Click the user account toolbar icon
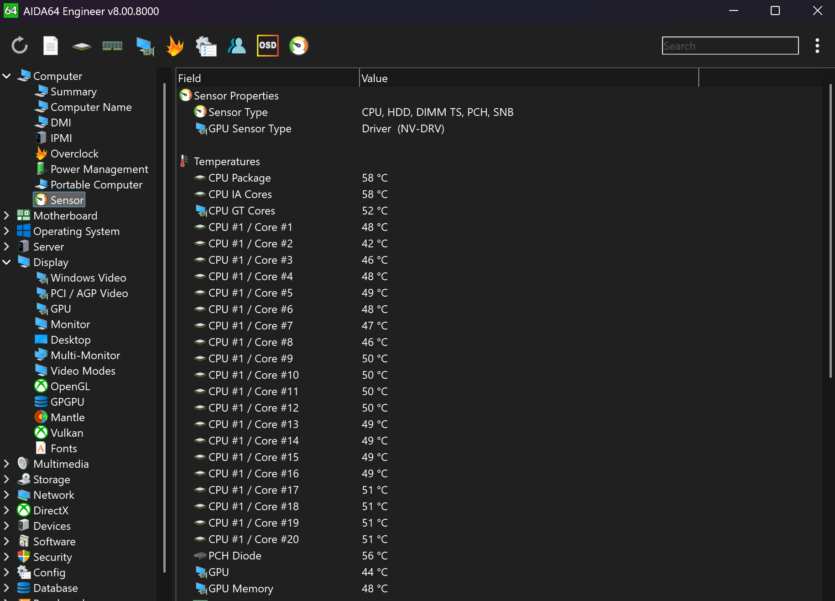Image resolution: width=835 pixels, height=601 pixels. (x=237, y=46)
